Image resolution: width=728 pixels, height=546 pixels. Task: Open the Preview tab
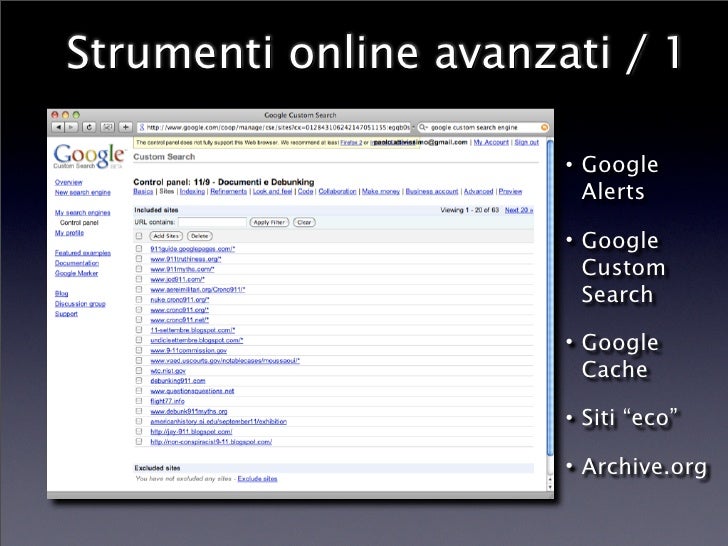(x=510, y=191)
